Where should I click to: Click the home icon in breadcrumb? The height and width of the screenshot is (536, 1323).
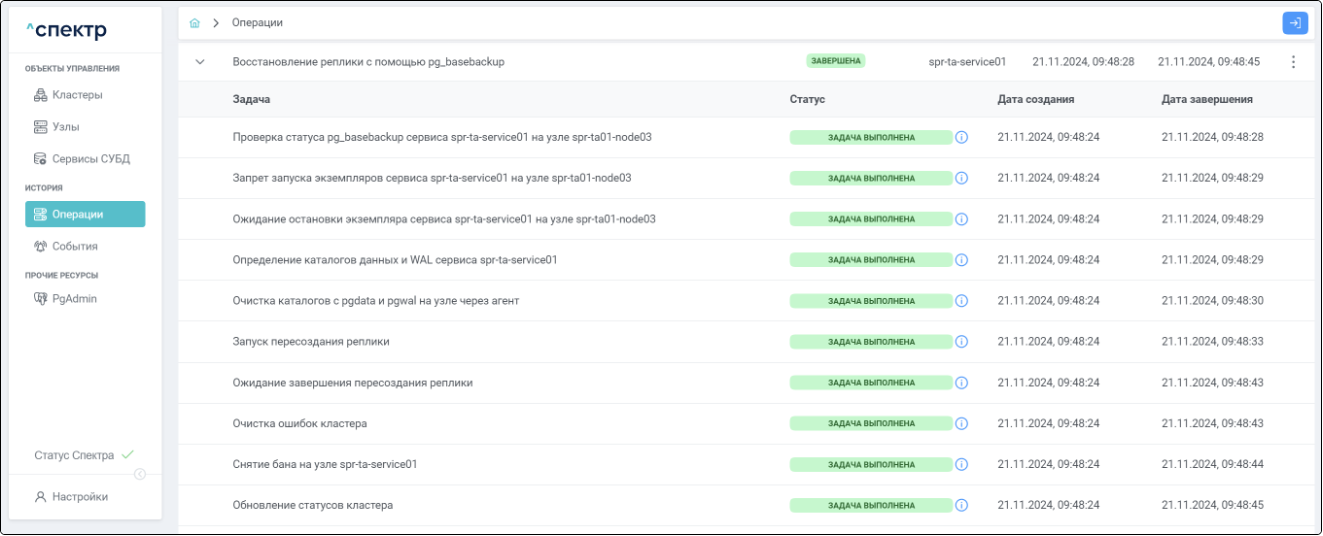195,22
